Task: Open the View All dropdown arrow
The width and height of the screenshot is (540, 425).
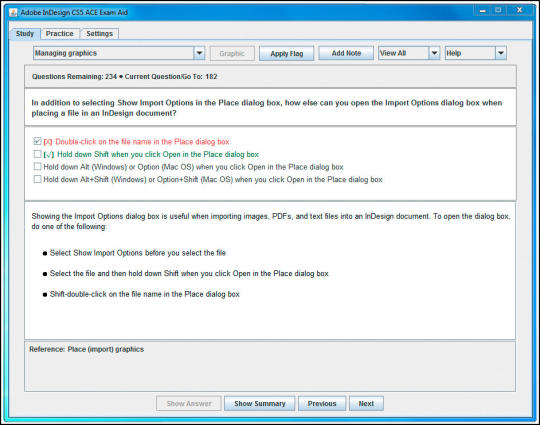Action: coord(434,53)
